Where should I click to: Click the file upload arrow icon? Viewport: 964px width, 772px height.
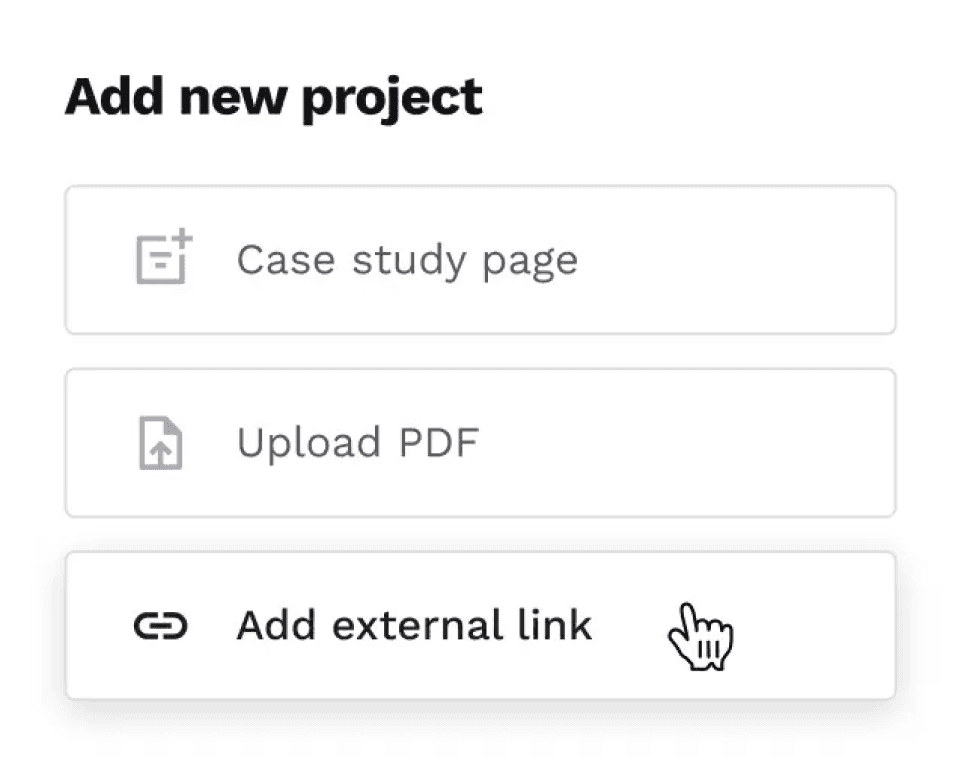point(158,442)
